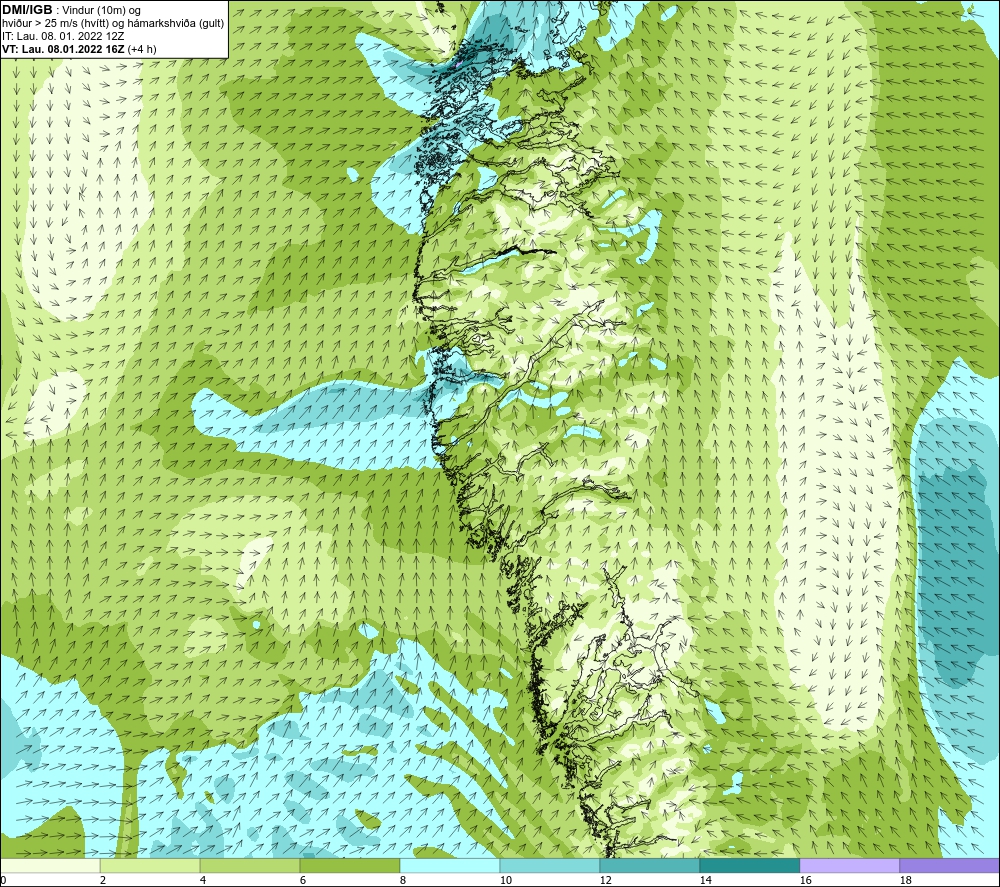Click the 10–12 m/s turquoise legend swatch
This screenshot has width=1000, height=887.
pyautogui.click(x=550, y=865)
